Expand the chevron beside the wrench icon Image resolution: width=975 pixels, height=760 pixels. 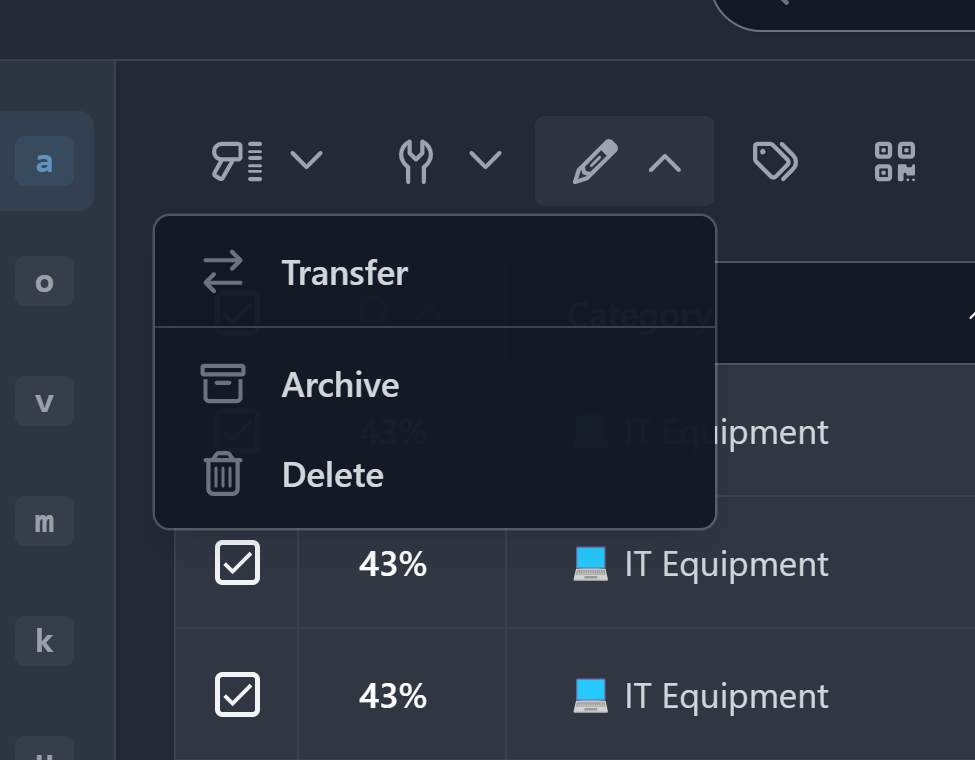pyautogui.click(x=485, y=161)
